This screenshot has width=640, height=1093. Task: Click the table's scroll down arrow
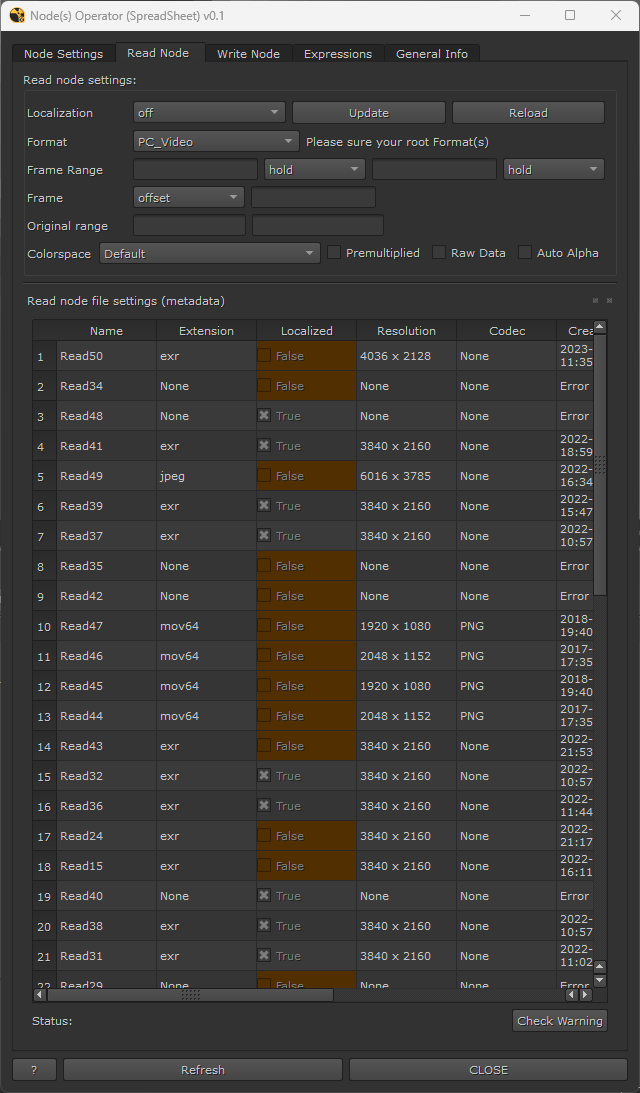point(599,980)
